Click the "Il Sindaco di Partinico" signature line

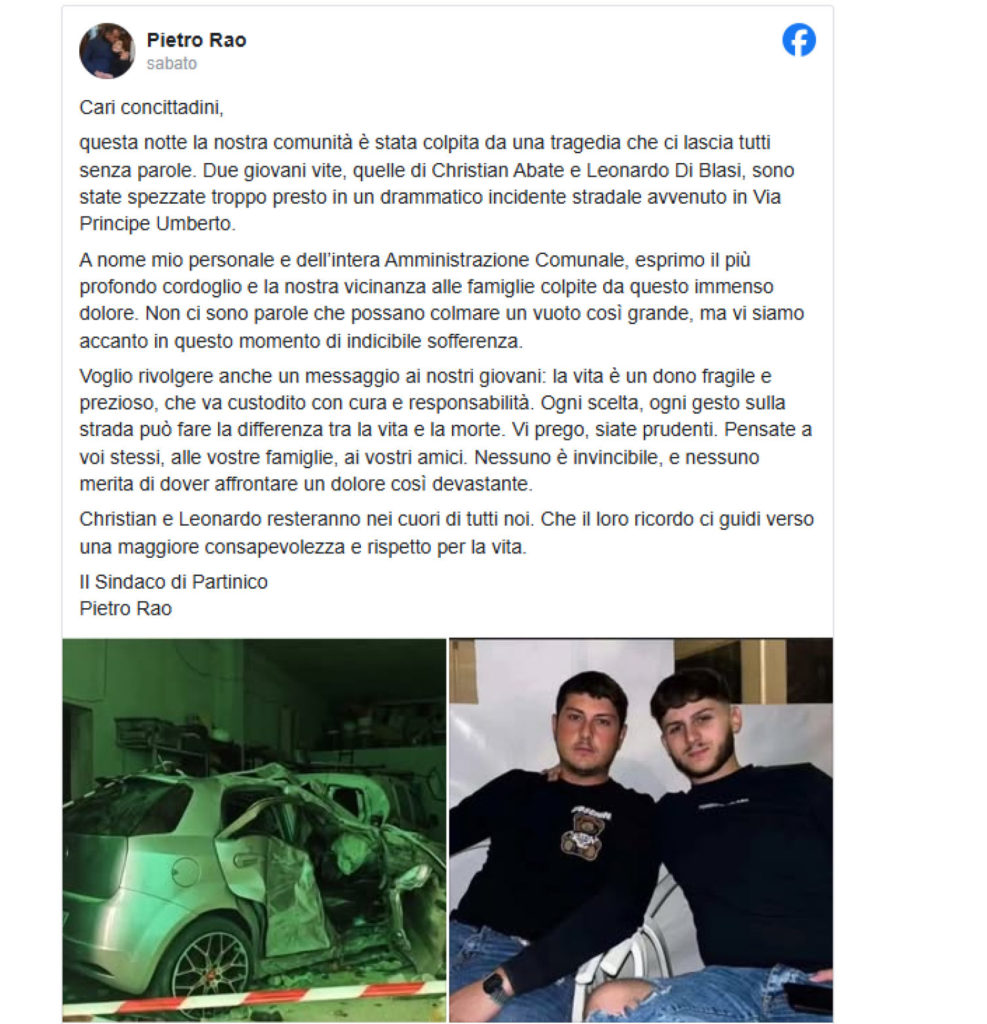point(174,582)
